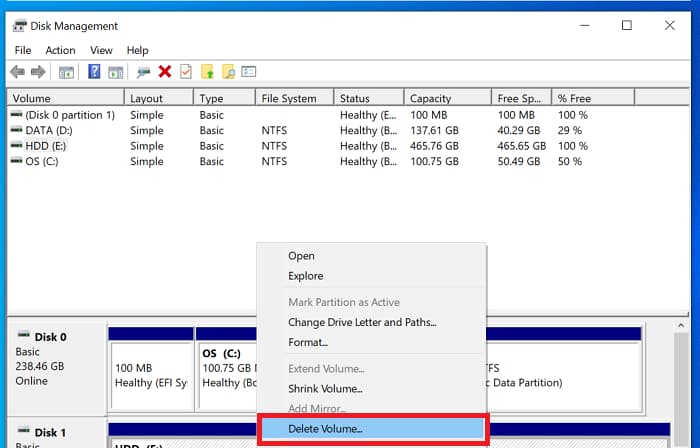The height and width of the screenshot is (448, 700).
Task: Select the 100 MB EFI partition block
Action: (150, 375)
